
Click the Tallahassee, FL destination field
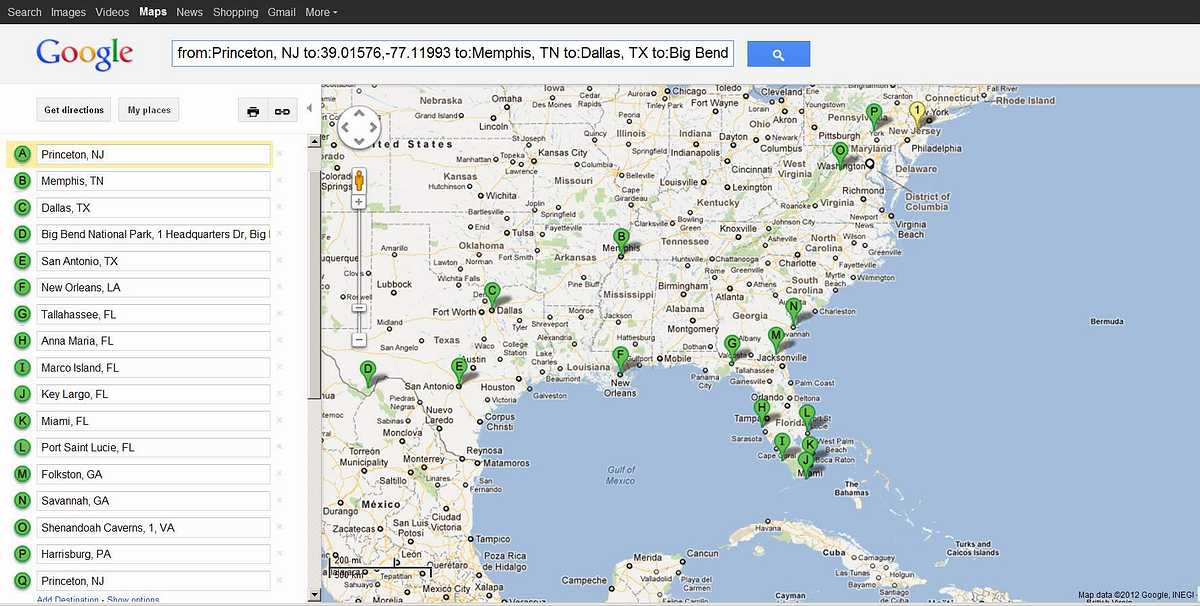153,314
